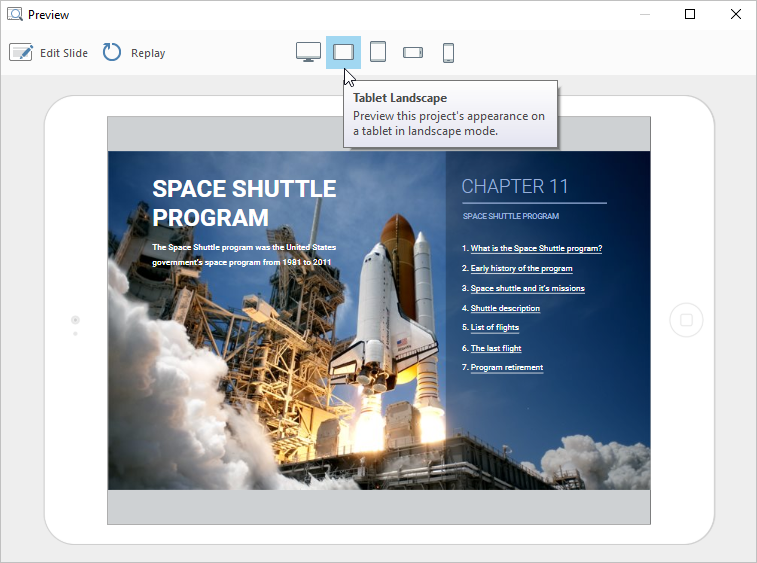This screenshot has width=757, height=563.
Task: Open the 'List of flights' link
Action: (x=494, y=327)
